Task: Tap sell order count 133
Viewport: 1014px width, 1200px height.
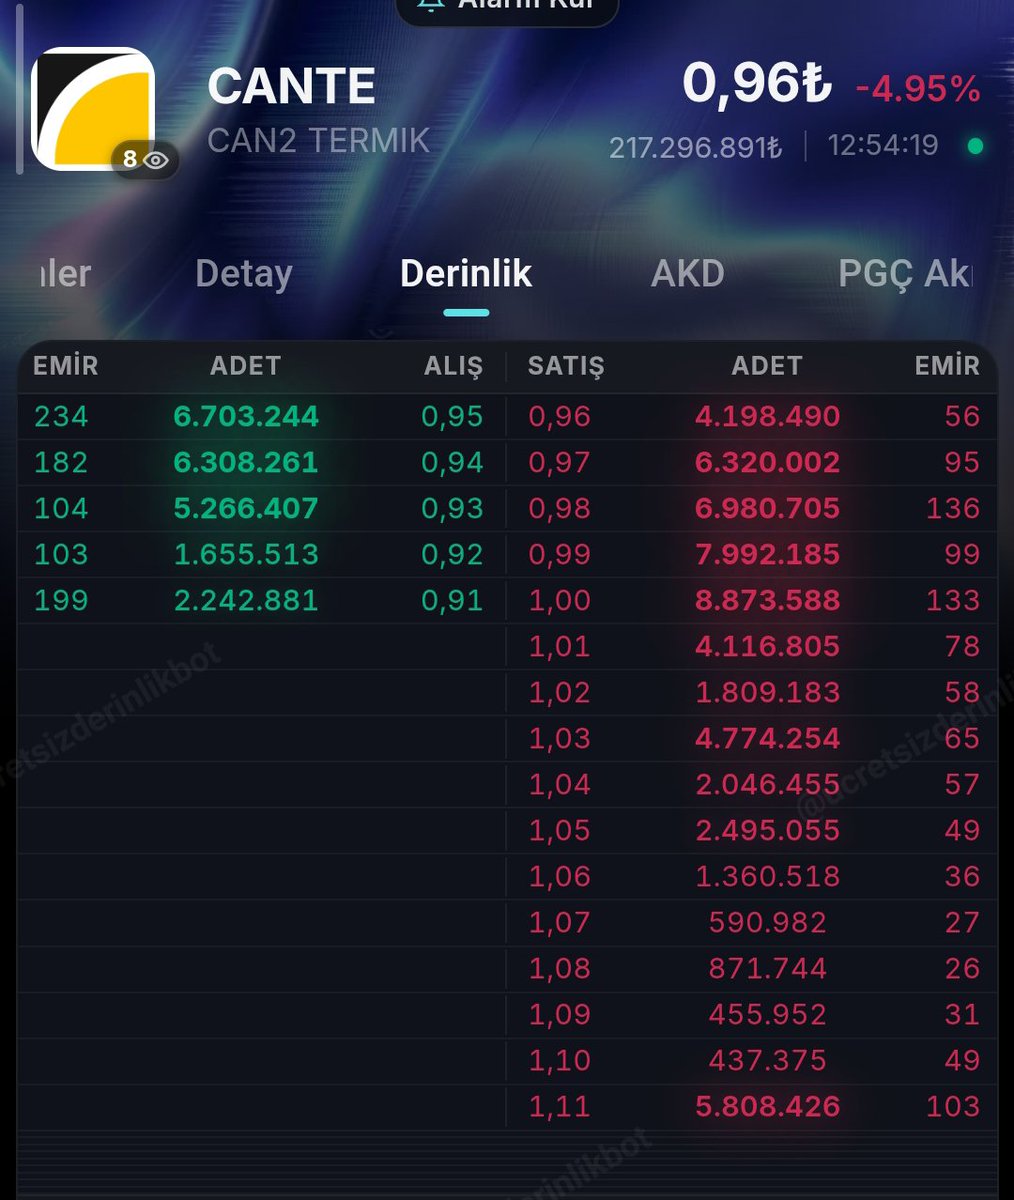Action: tap(953, 600)
